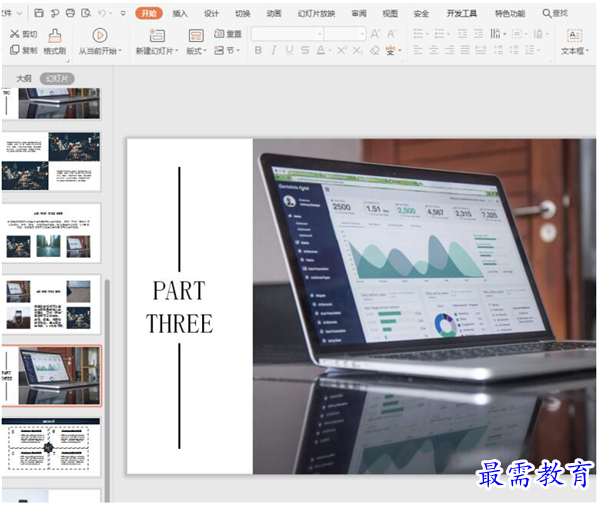Viewport: 600px width, 506px height.
Task: Click the Distributed alignment icon
Action: (480, 50)
